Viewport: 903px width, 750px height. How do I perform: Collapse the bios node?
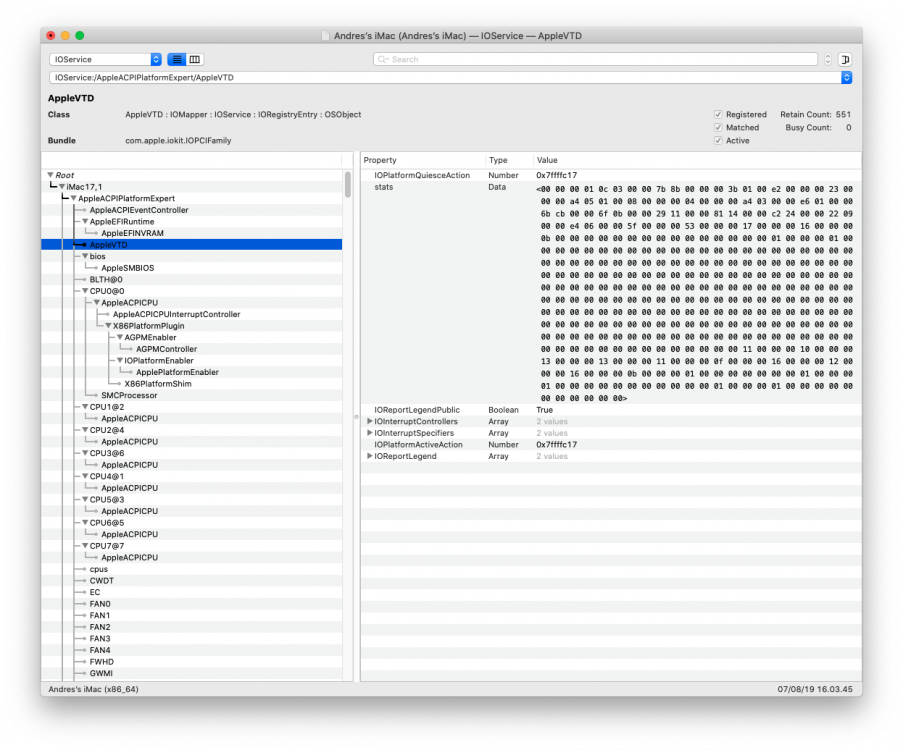(x=85, y=256)
